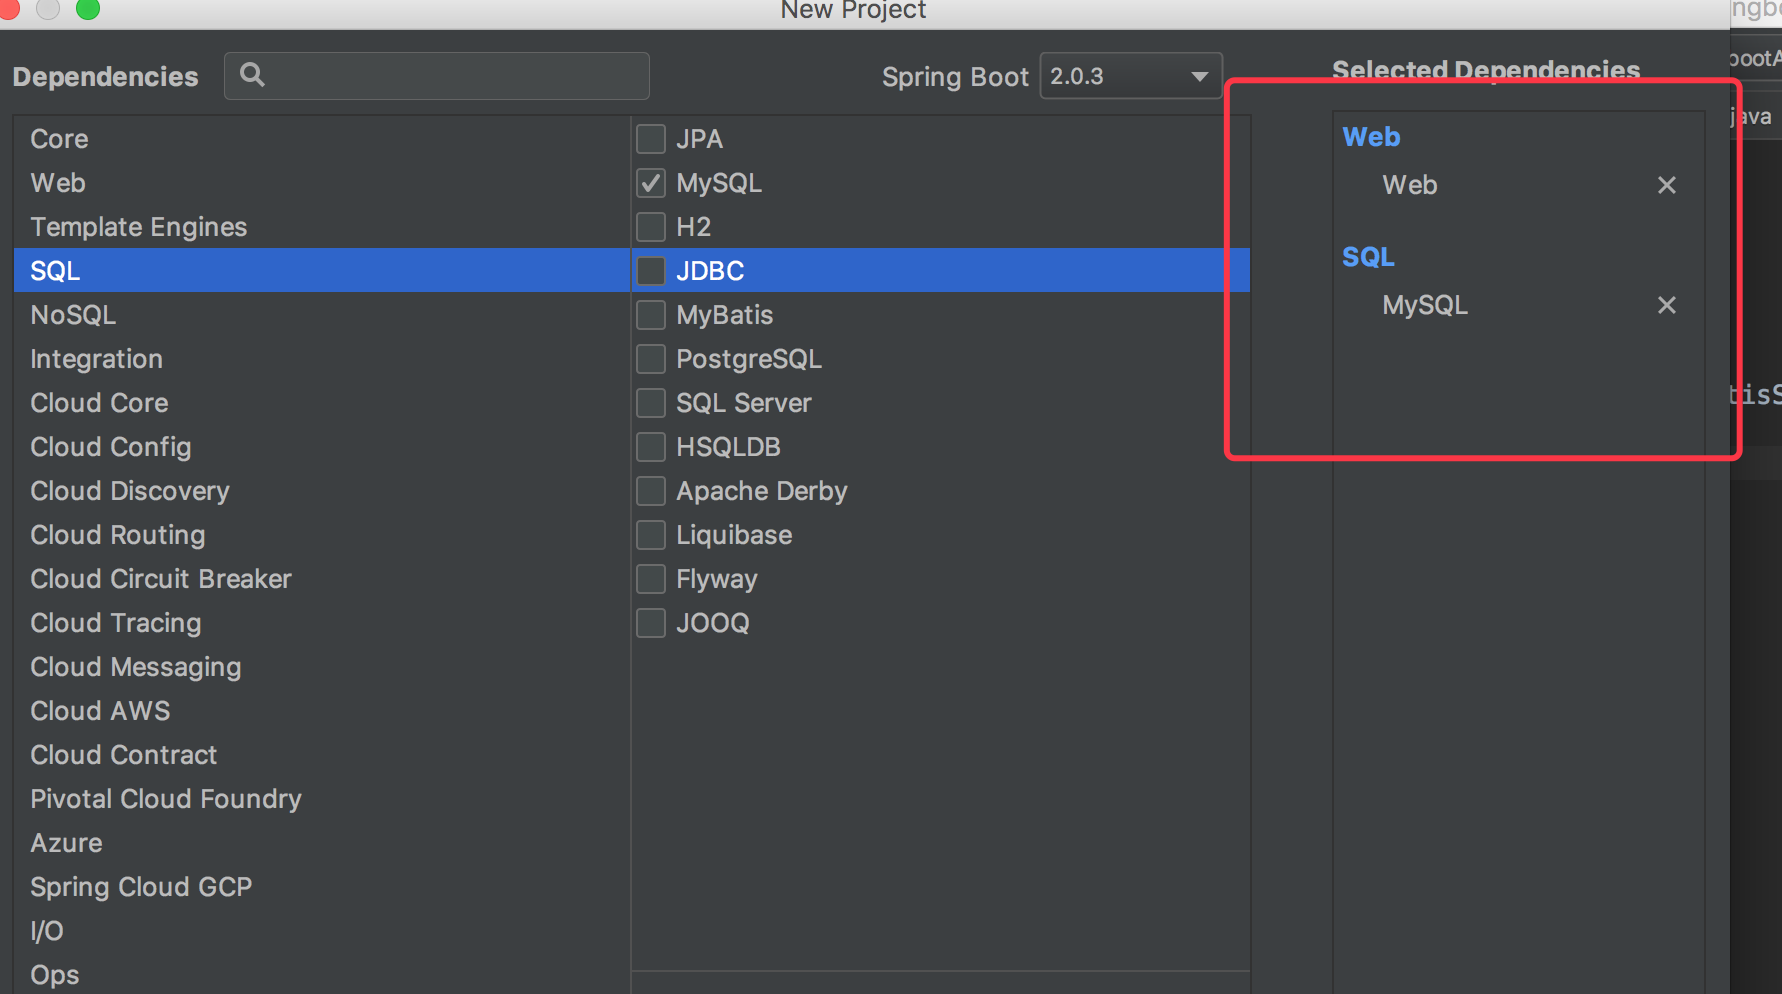Remove Web from selected dependencies
Viewport: 1782px width, 994px height.
(1666, 185)
